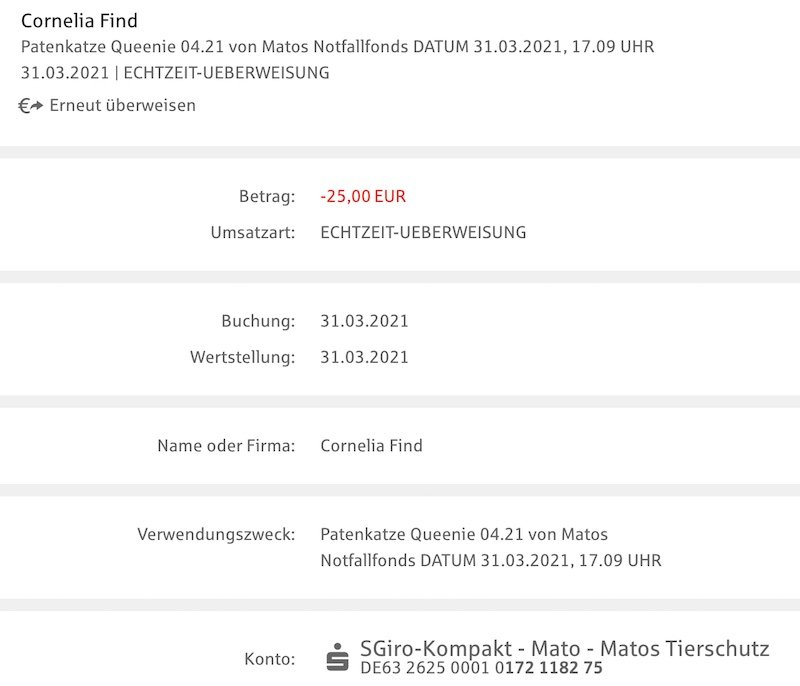The image size is (800, 686).
Task: Click the Betrag label
Action: coord(267,196)
